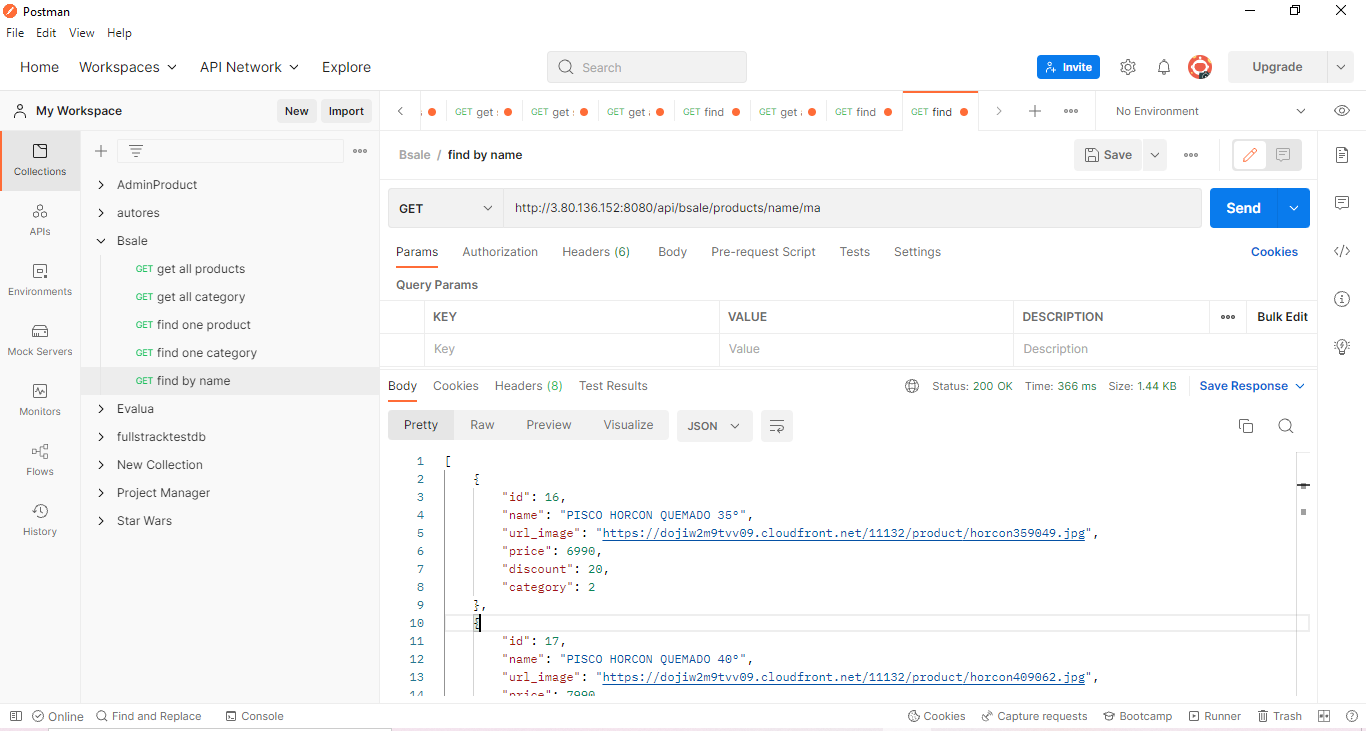Image resolution: width=1366 pixels, height=731 pixels.
Task: Open the Mock Servers panel
Action: 39,340
